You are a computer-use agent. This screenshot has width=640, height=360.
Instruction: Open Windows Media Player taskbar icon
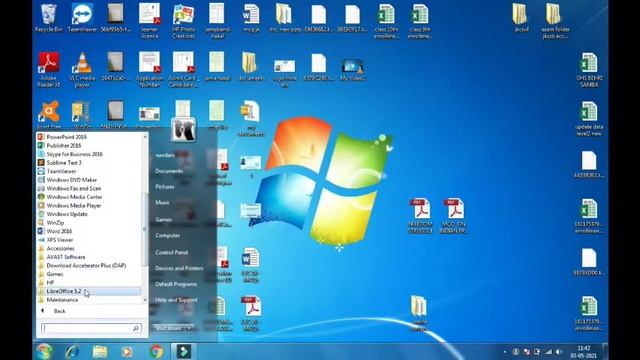pos(127,351)
